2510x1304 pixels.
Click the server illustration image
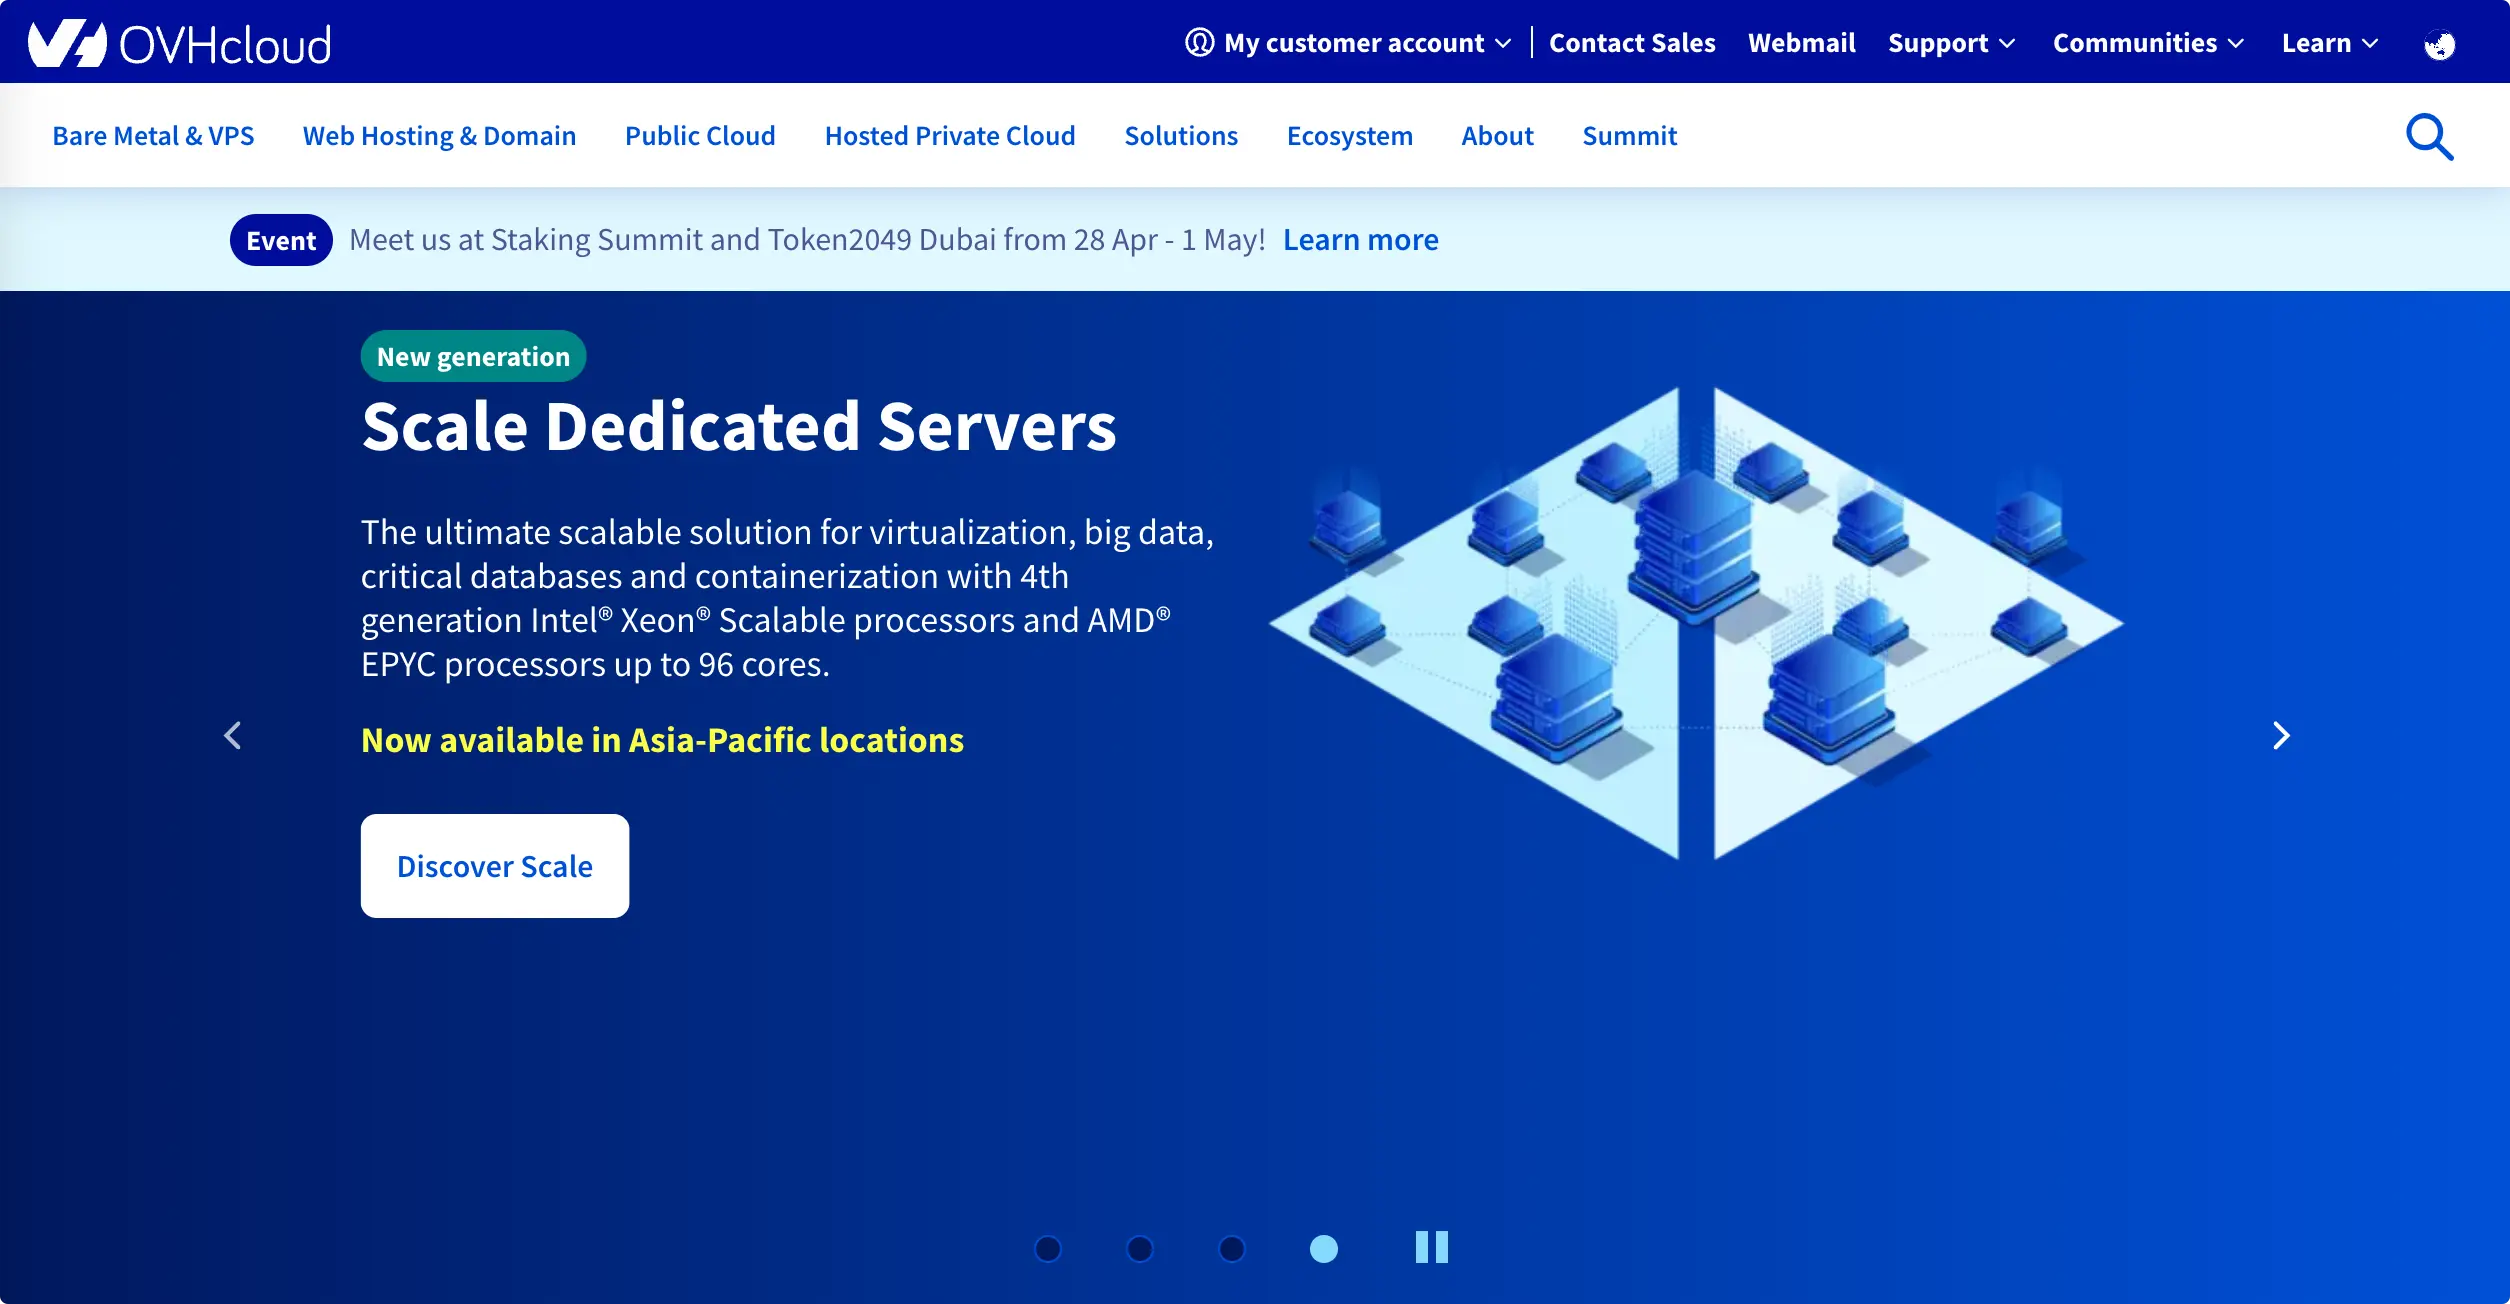[1696, 623]
